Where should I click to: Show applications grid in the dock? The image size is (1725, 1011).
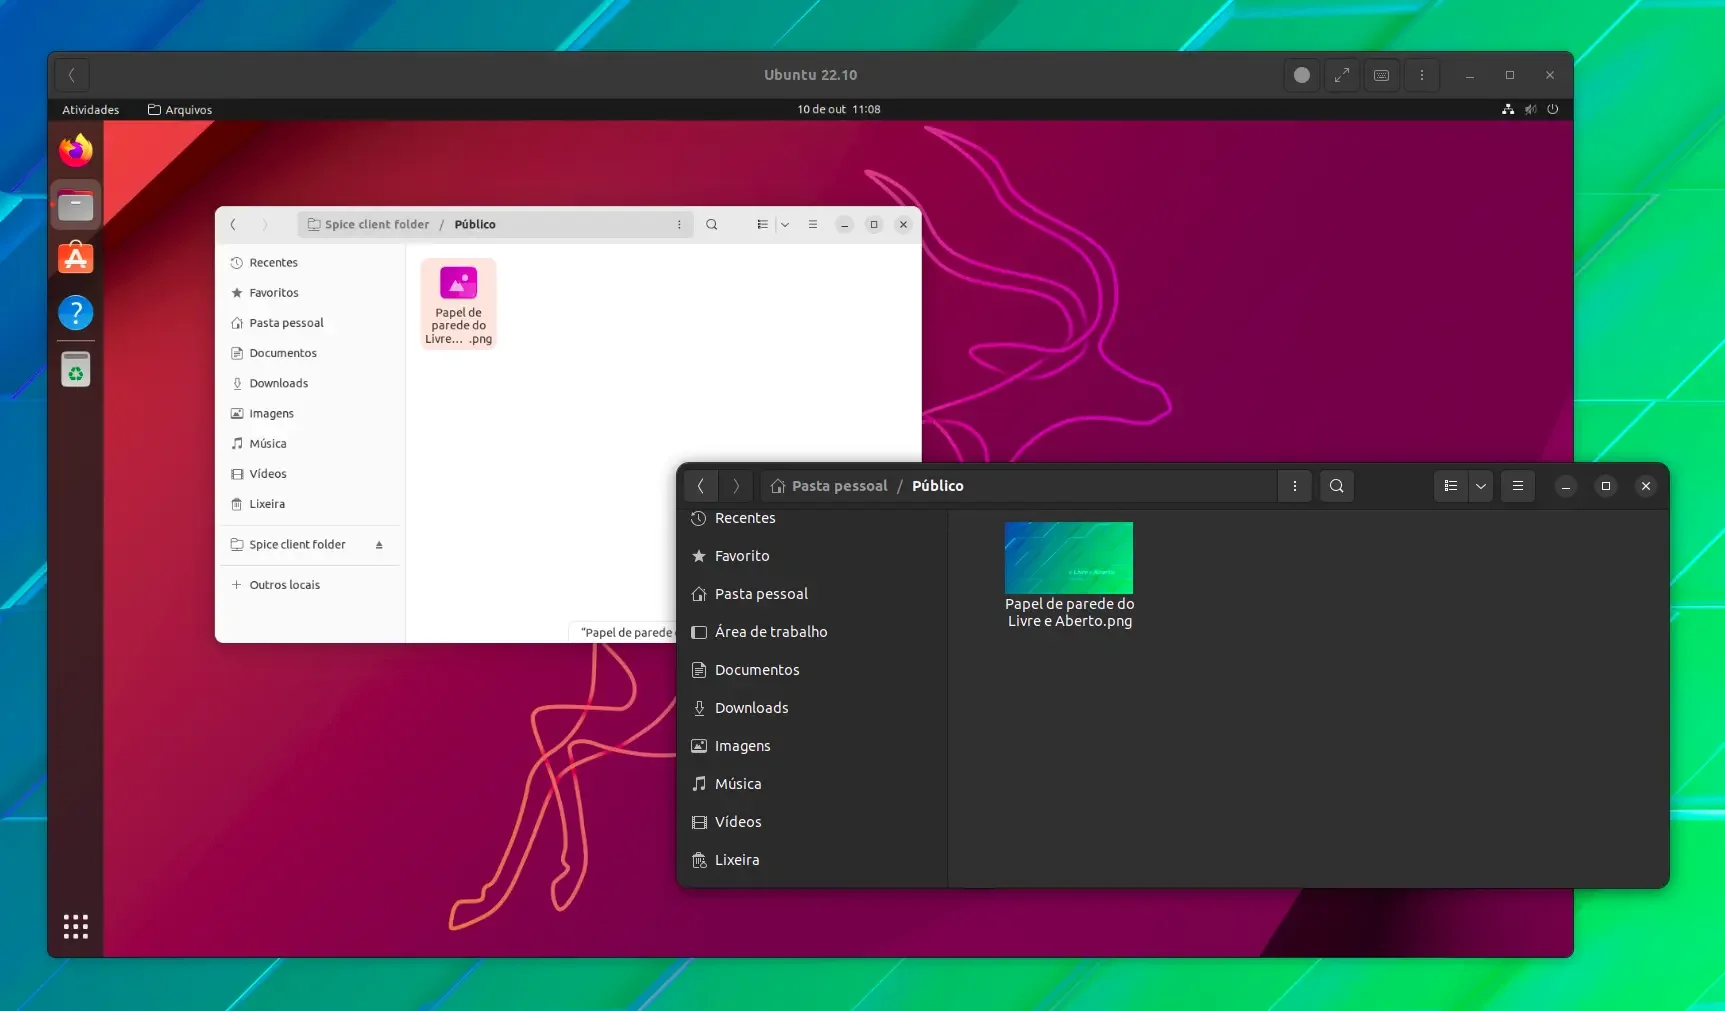click(75, 926)
